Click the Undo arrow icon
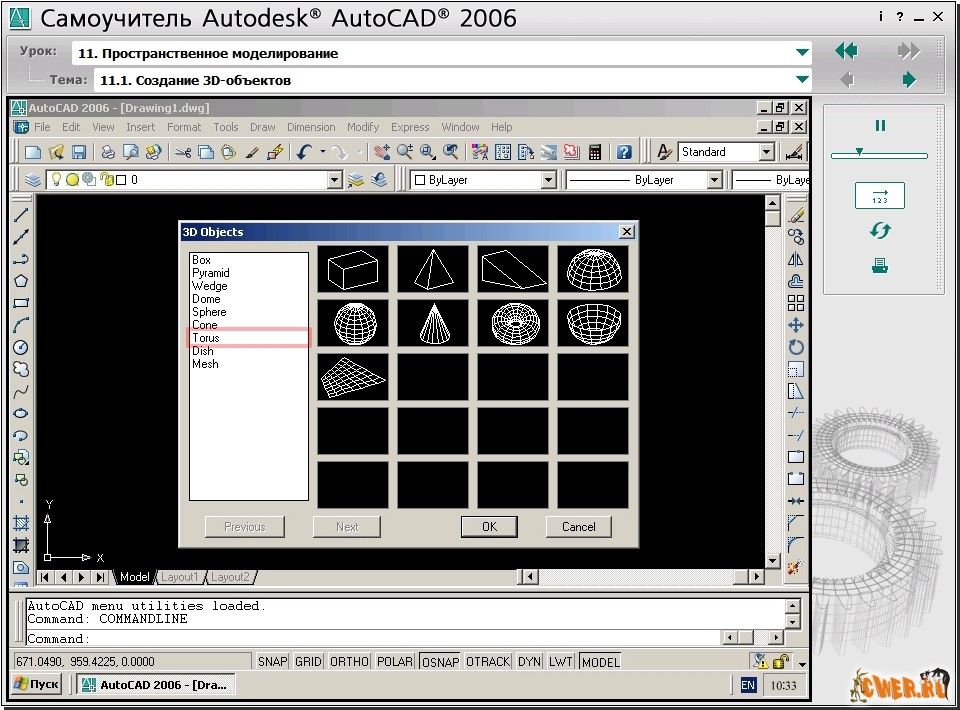This screenshot has width=960, height=710. (304, 152)
